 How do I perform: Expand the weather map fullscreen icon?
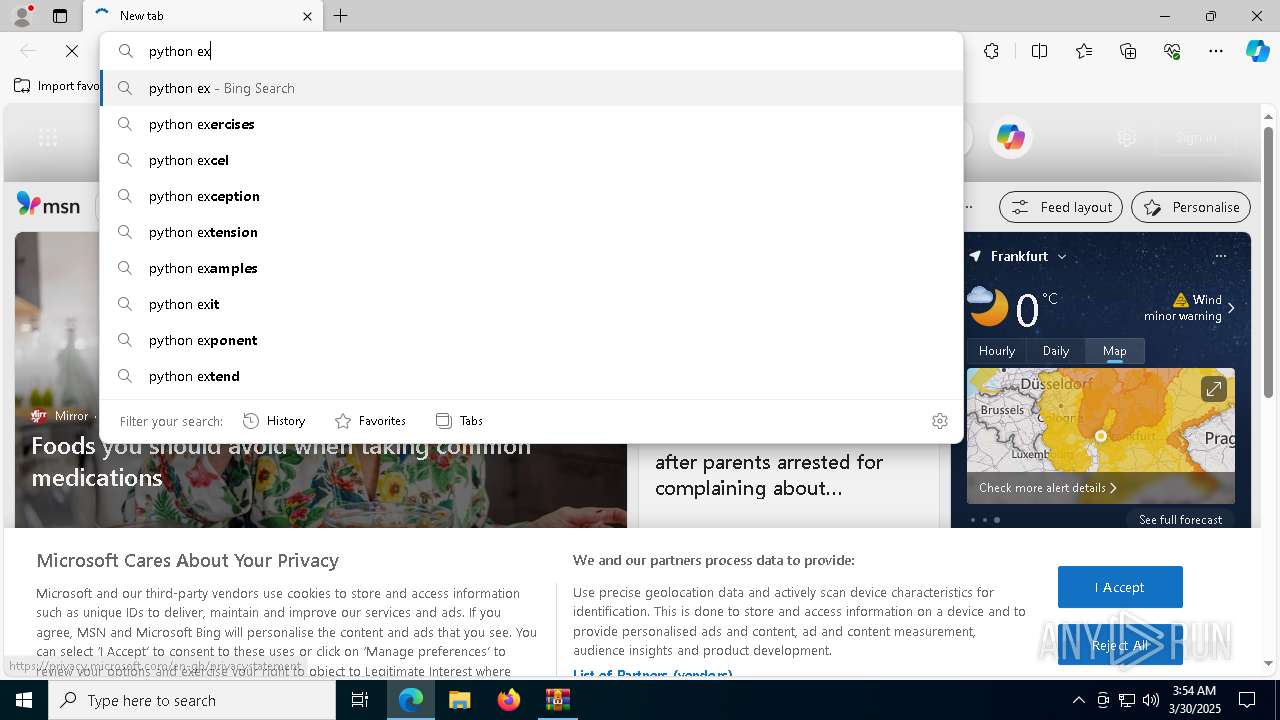[x=1213, y=389]
